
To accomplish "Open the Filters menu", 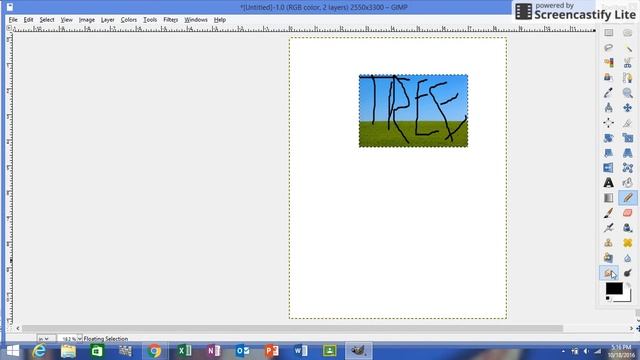I will 171,20.
